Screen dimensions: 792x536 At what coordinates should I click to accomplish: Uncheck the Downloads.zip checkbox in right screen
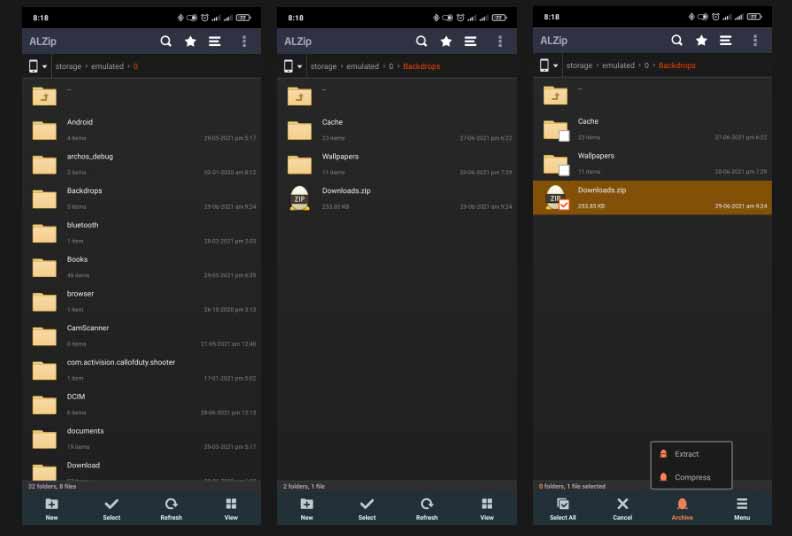point(564,204)
